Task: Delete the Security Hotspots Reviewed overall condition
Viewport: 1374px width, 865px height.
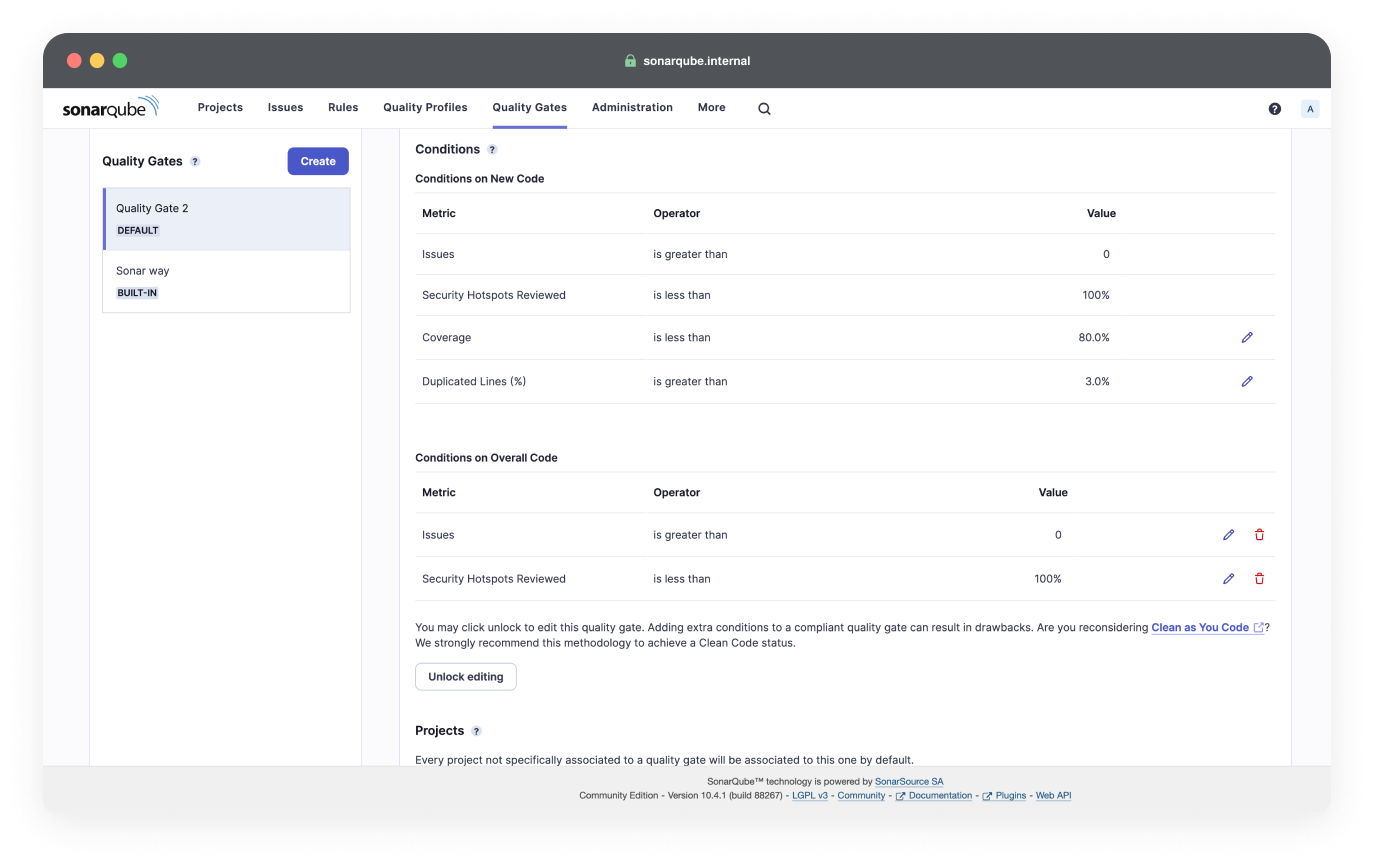Action: 1259,578
